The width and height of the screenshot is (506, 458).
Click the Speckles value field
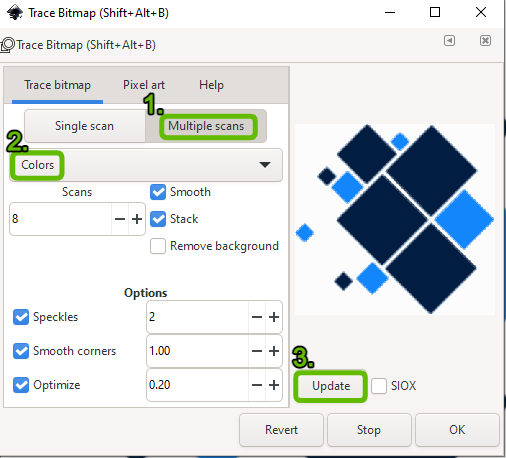coord(197,317)
